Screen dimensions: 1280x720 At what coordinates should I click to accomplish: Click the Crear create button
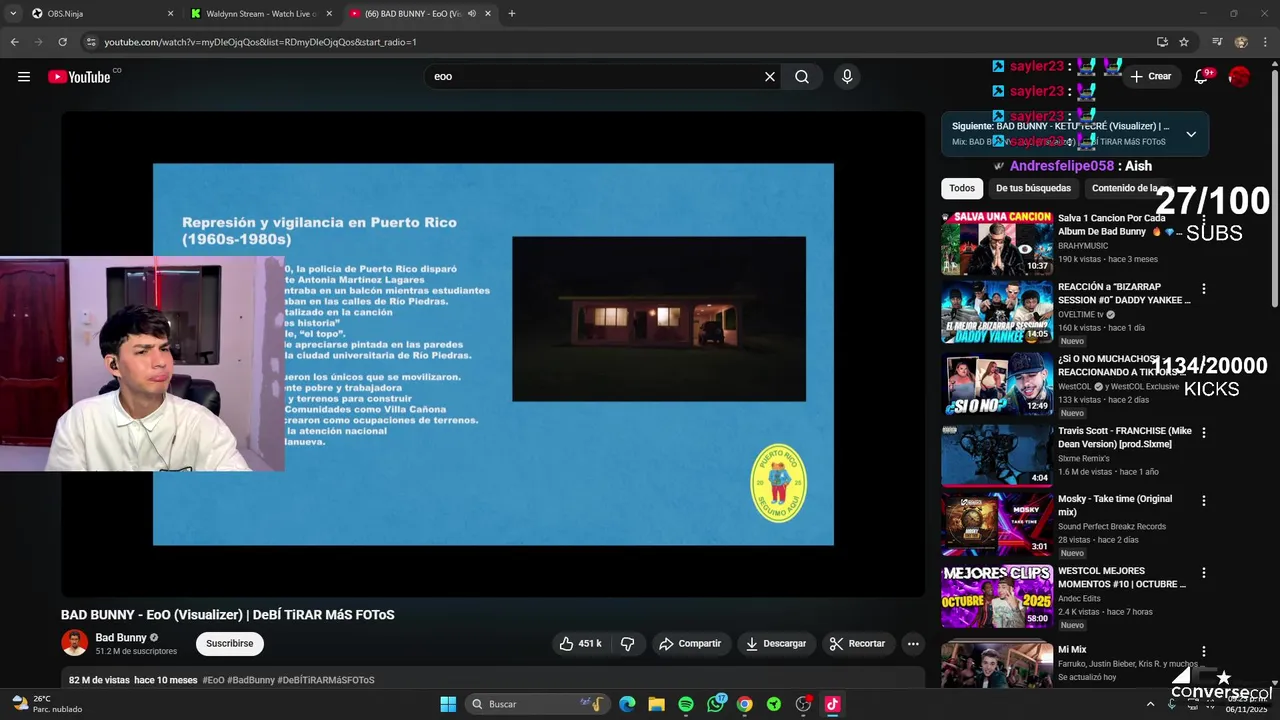point(1151,77)
